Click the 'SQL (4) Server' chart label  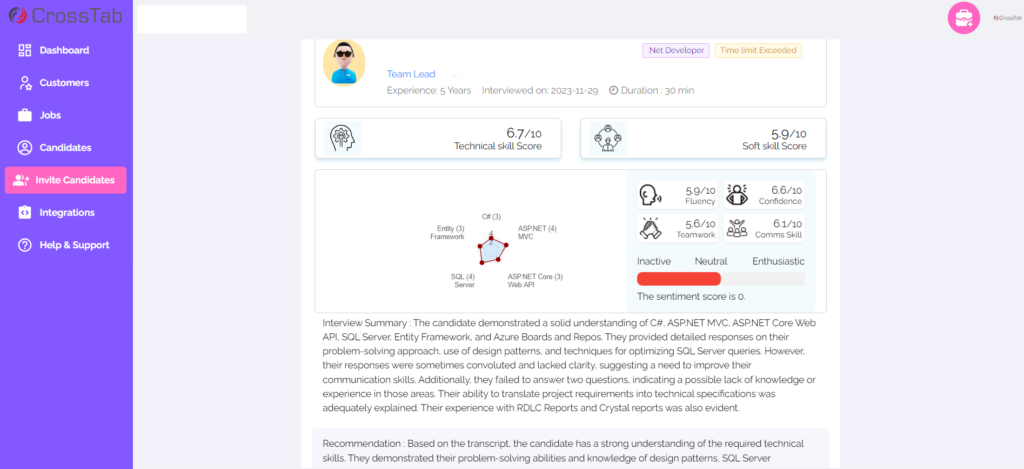(x=463, y=280)
